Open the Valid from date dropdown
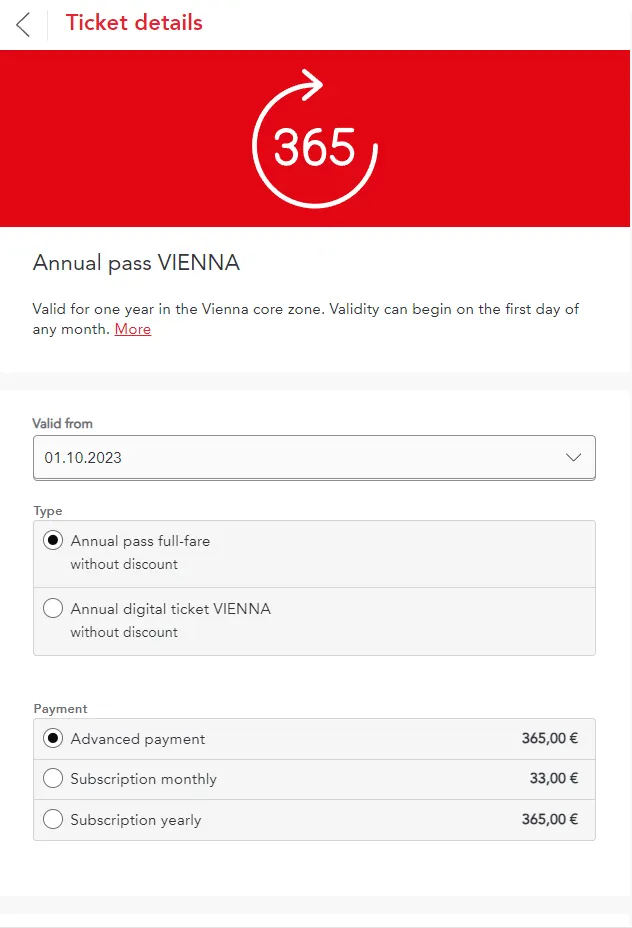 coord(300,457)
